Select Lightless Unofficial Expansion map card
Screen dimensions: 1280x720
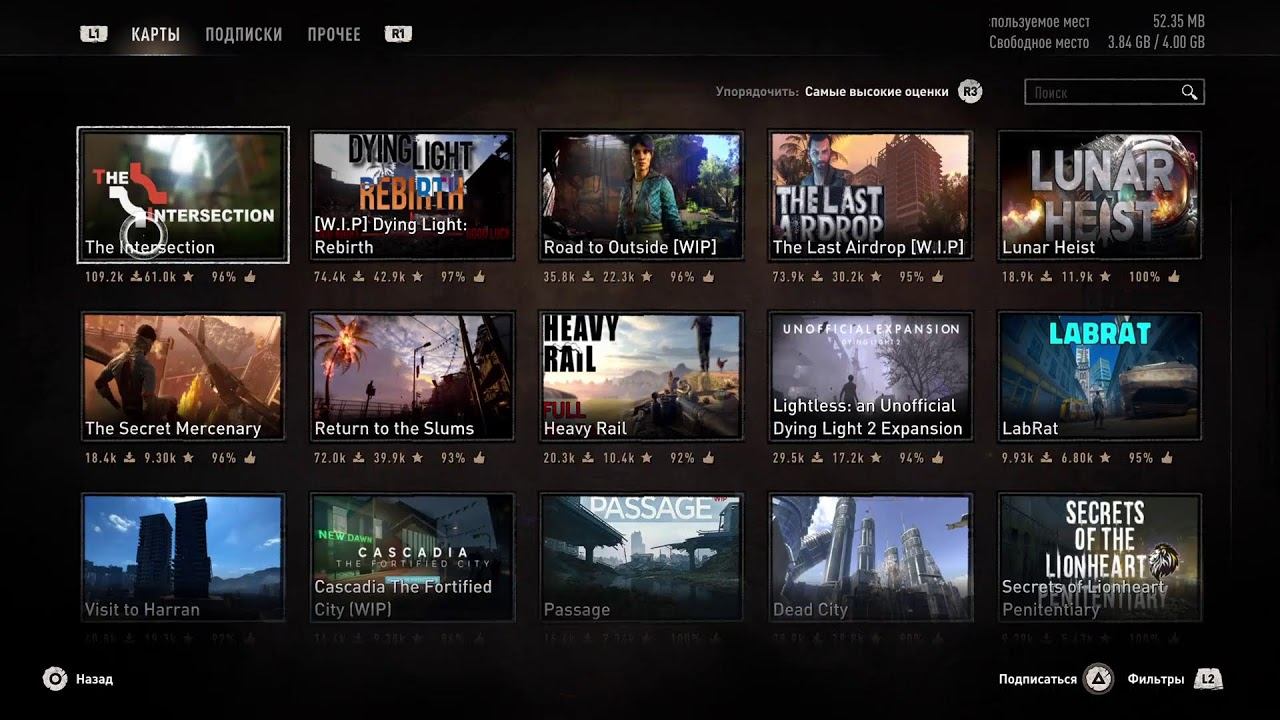(870, 376)
